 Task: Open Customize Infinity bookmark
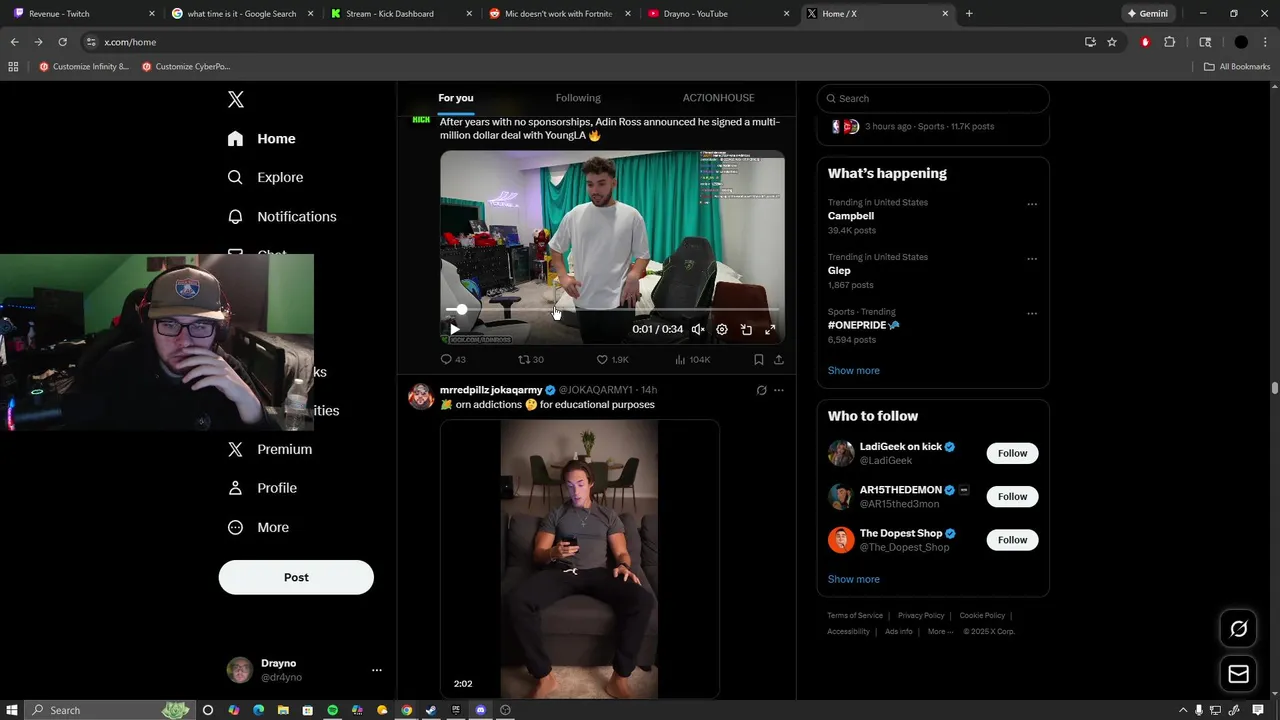pos(84,67)
